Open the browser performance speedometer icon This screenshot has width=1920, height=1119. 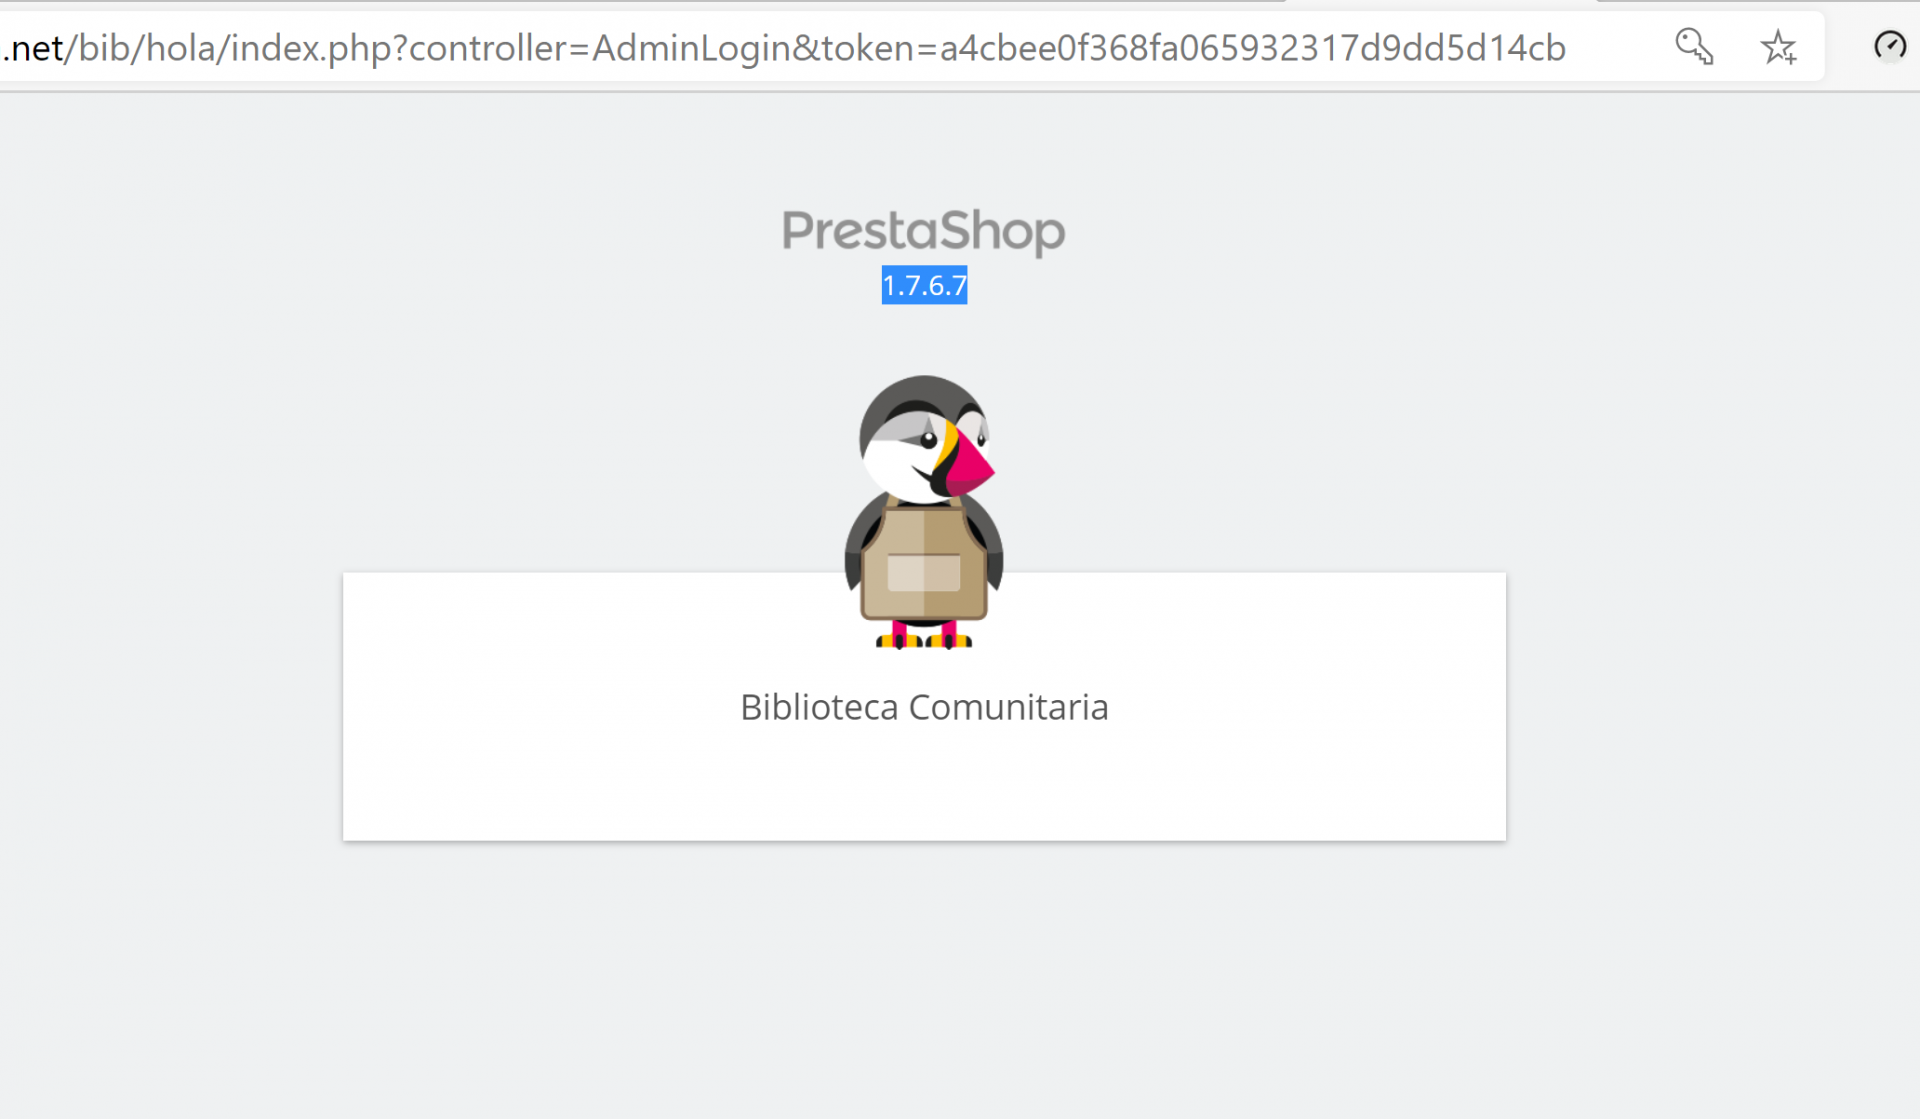coord(1889,45)
